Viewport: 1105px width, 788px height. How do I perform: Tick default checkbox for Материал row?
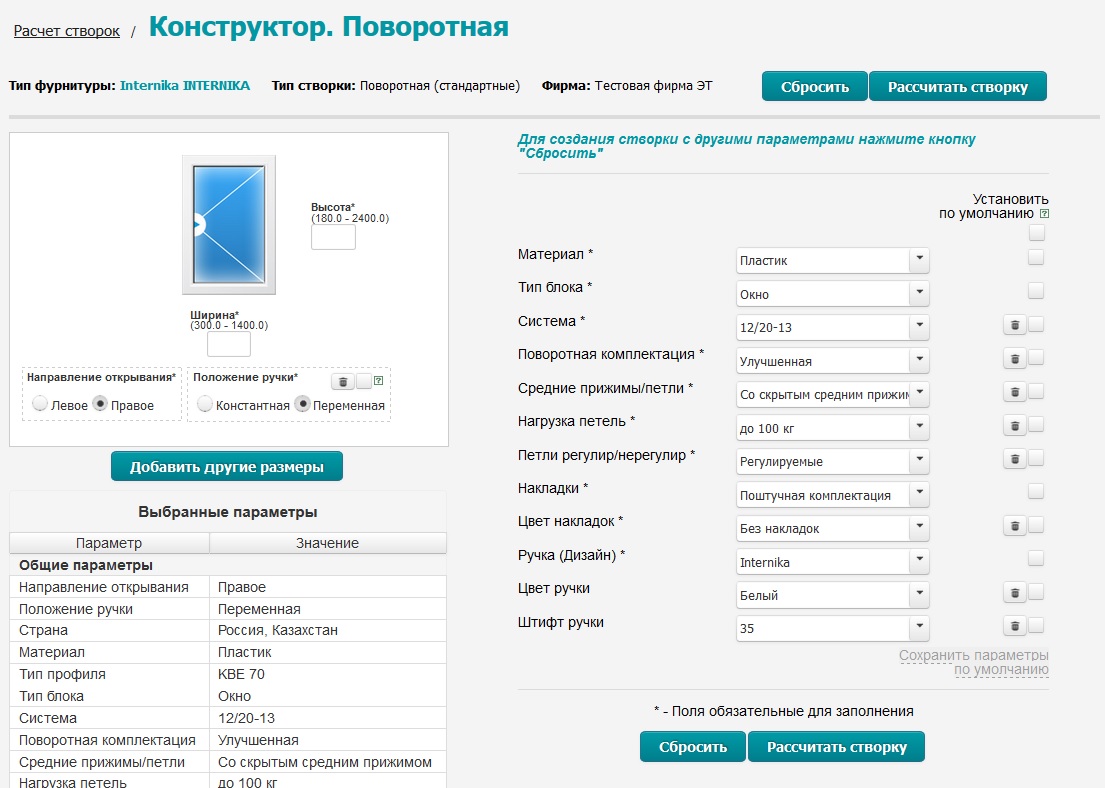click(x=1036, y=257)
